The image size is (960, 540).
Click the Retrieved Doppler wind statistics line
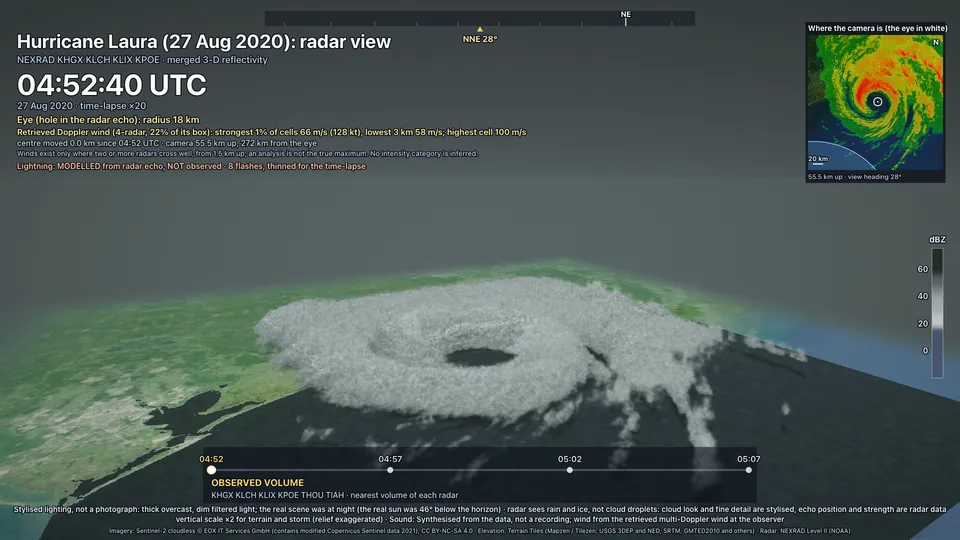(271, 132)
